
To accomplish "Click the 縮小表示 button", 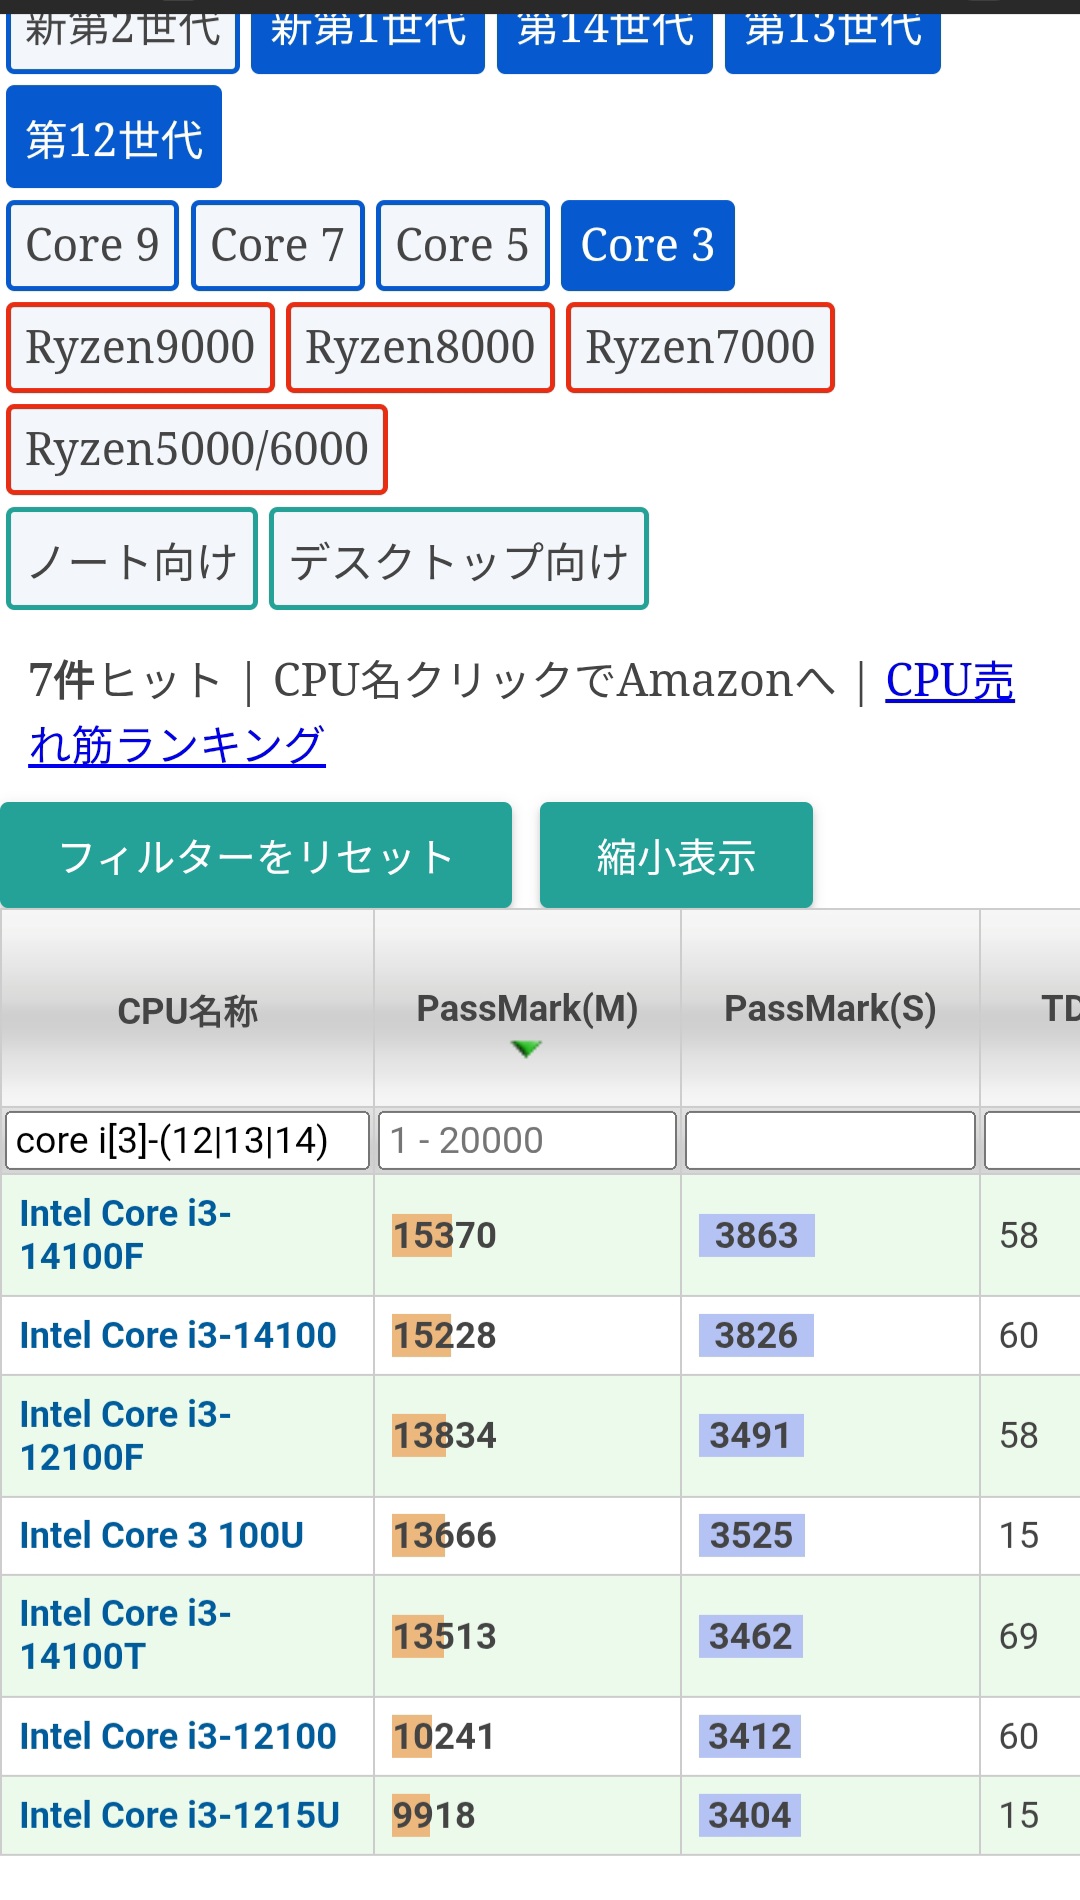I will click(x=676, y=856).
